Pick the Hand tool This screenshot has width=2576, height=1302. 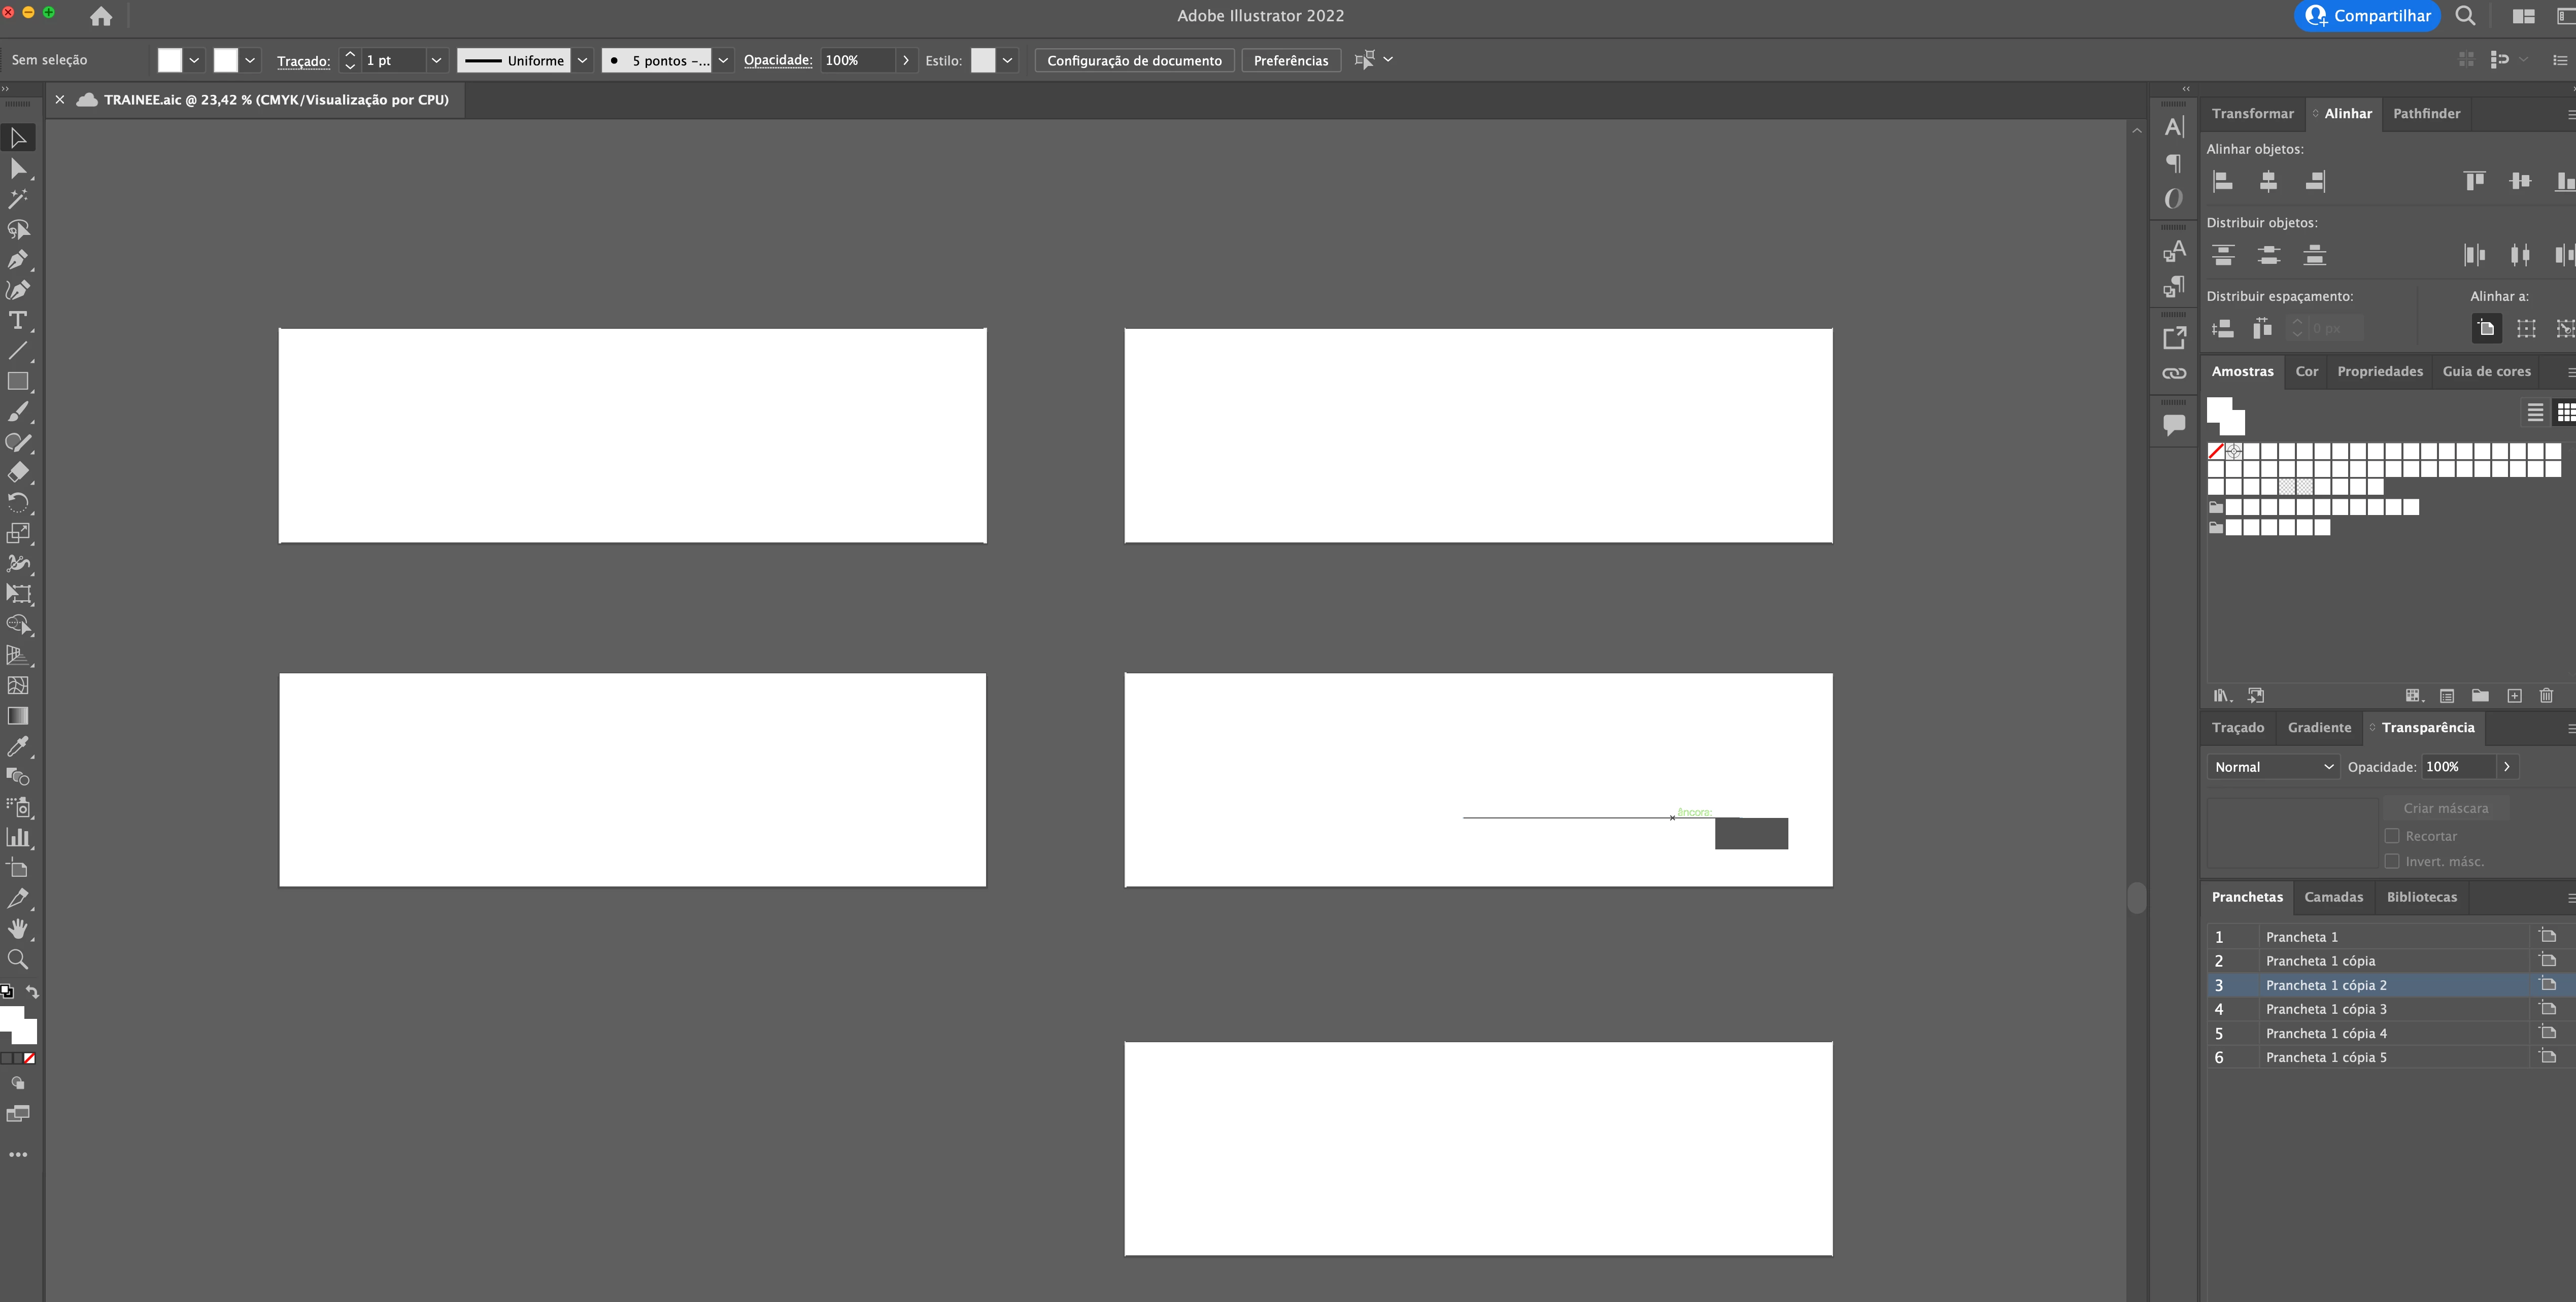[18, 929]
